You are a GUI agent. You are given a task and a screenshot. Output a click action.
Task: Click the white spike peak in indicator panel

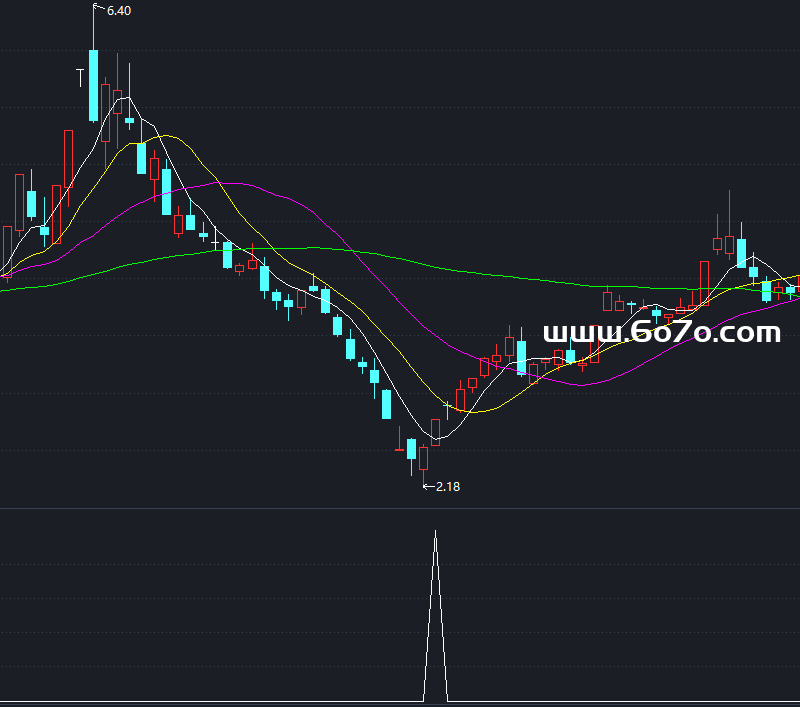tap(435, 533)
